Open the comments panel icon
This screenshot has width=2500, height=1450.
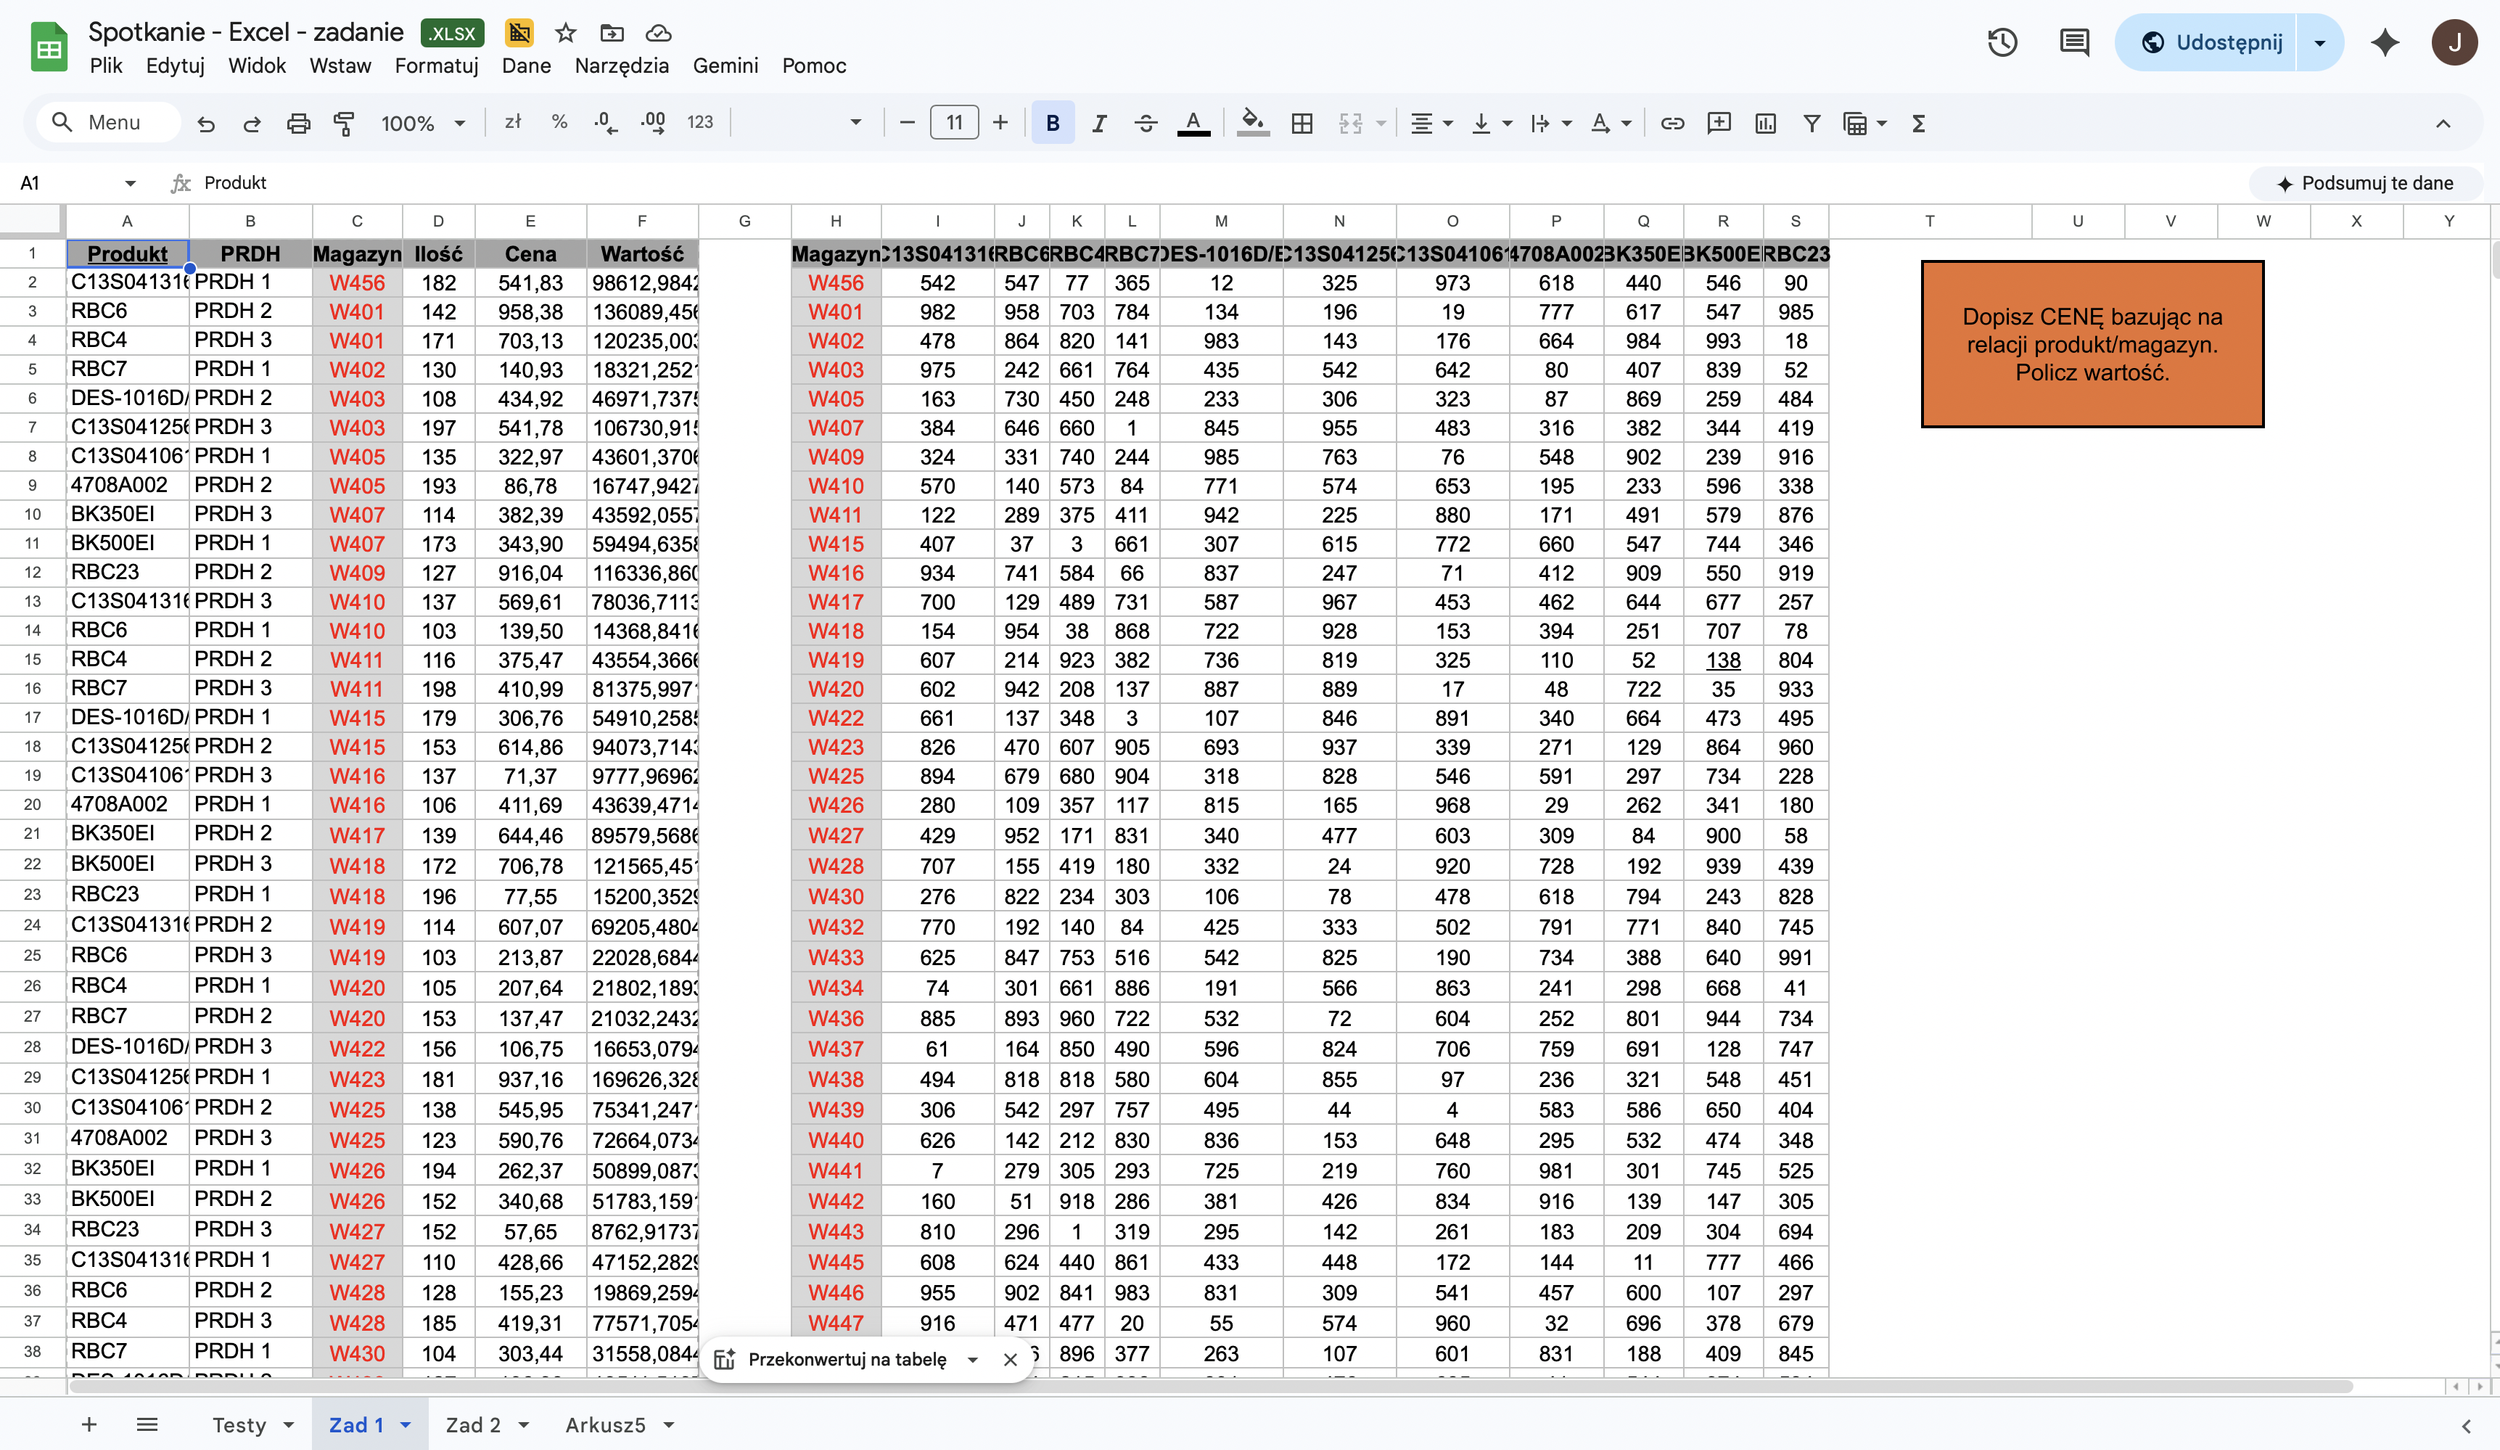point(2074,42)
